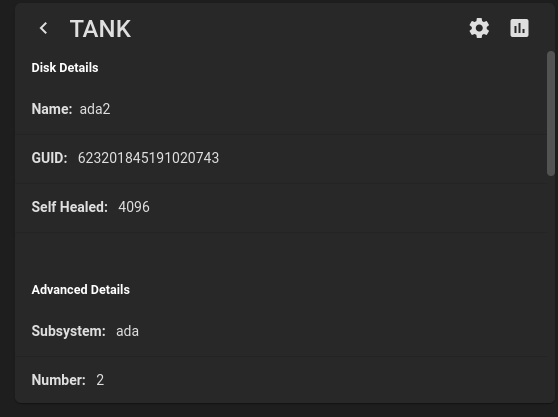Select the Advanced Details heading
558x417 pixels.
click(x=81, y=290)
